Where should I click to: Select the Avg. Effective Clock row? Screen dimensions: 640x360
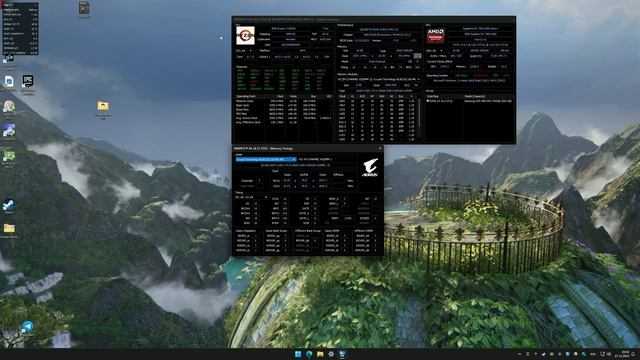click(284, 122)
